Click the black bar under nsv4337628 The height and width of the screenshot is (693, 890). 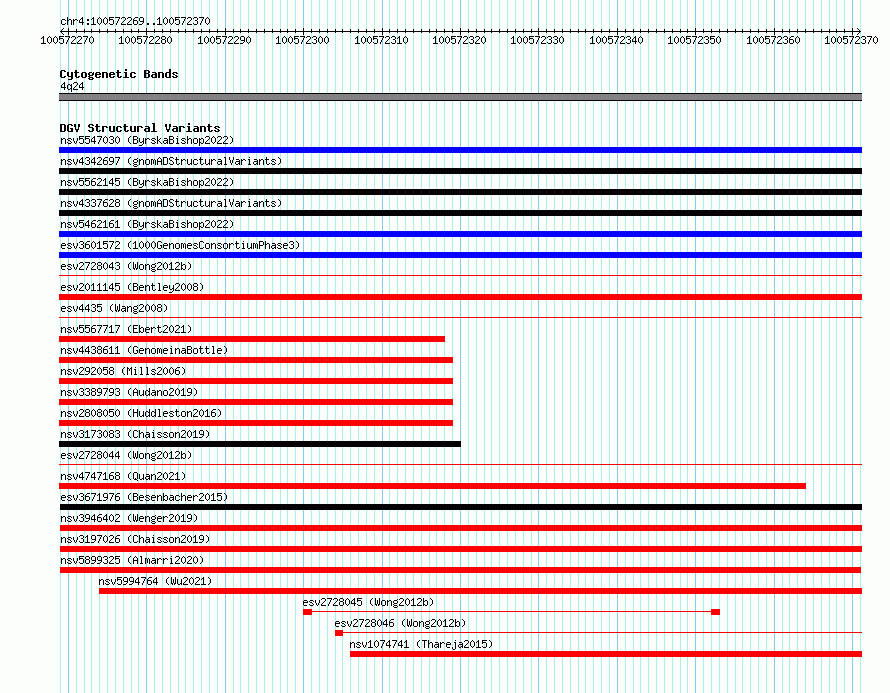pos(460,213)
